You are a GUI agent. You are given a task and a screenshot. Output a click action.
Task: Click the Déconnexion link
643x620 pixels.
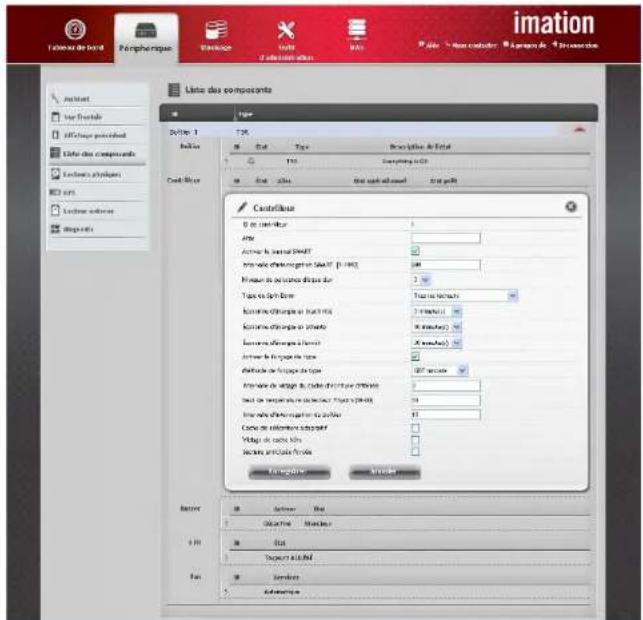(x=575, y=45)
